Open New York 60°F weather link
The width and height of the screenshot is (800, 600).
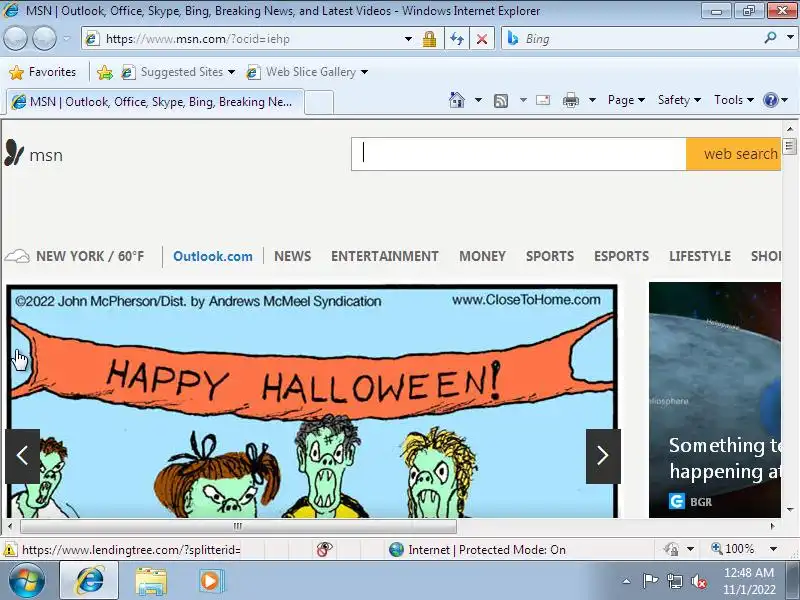pyautogui.click(x=74, y=256)
